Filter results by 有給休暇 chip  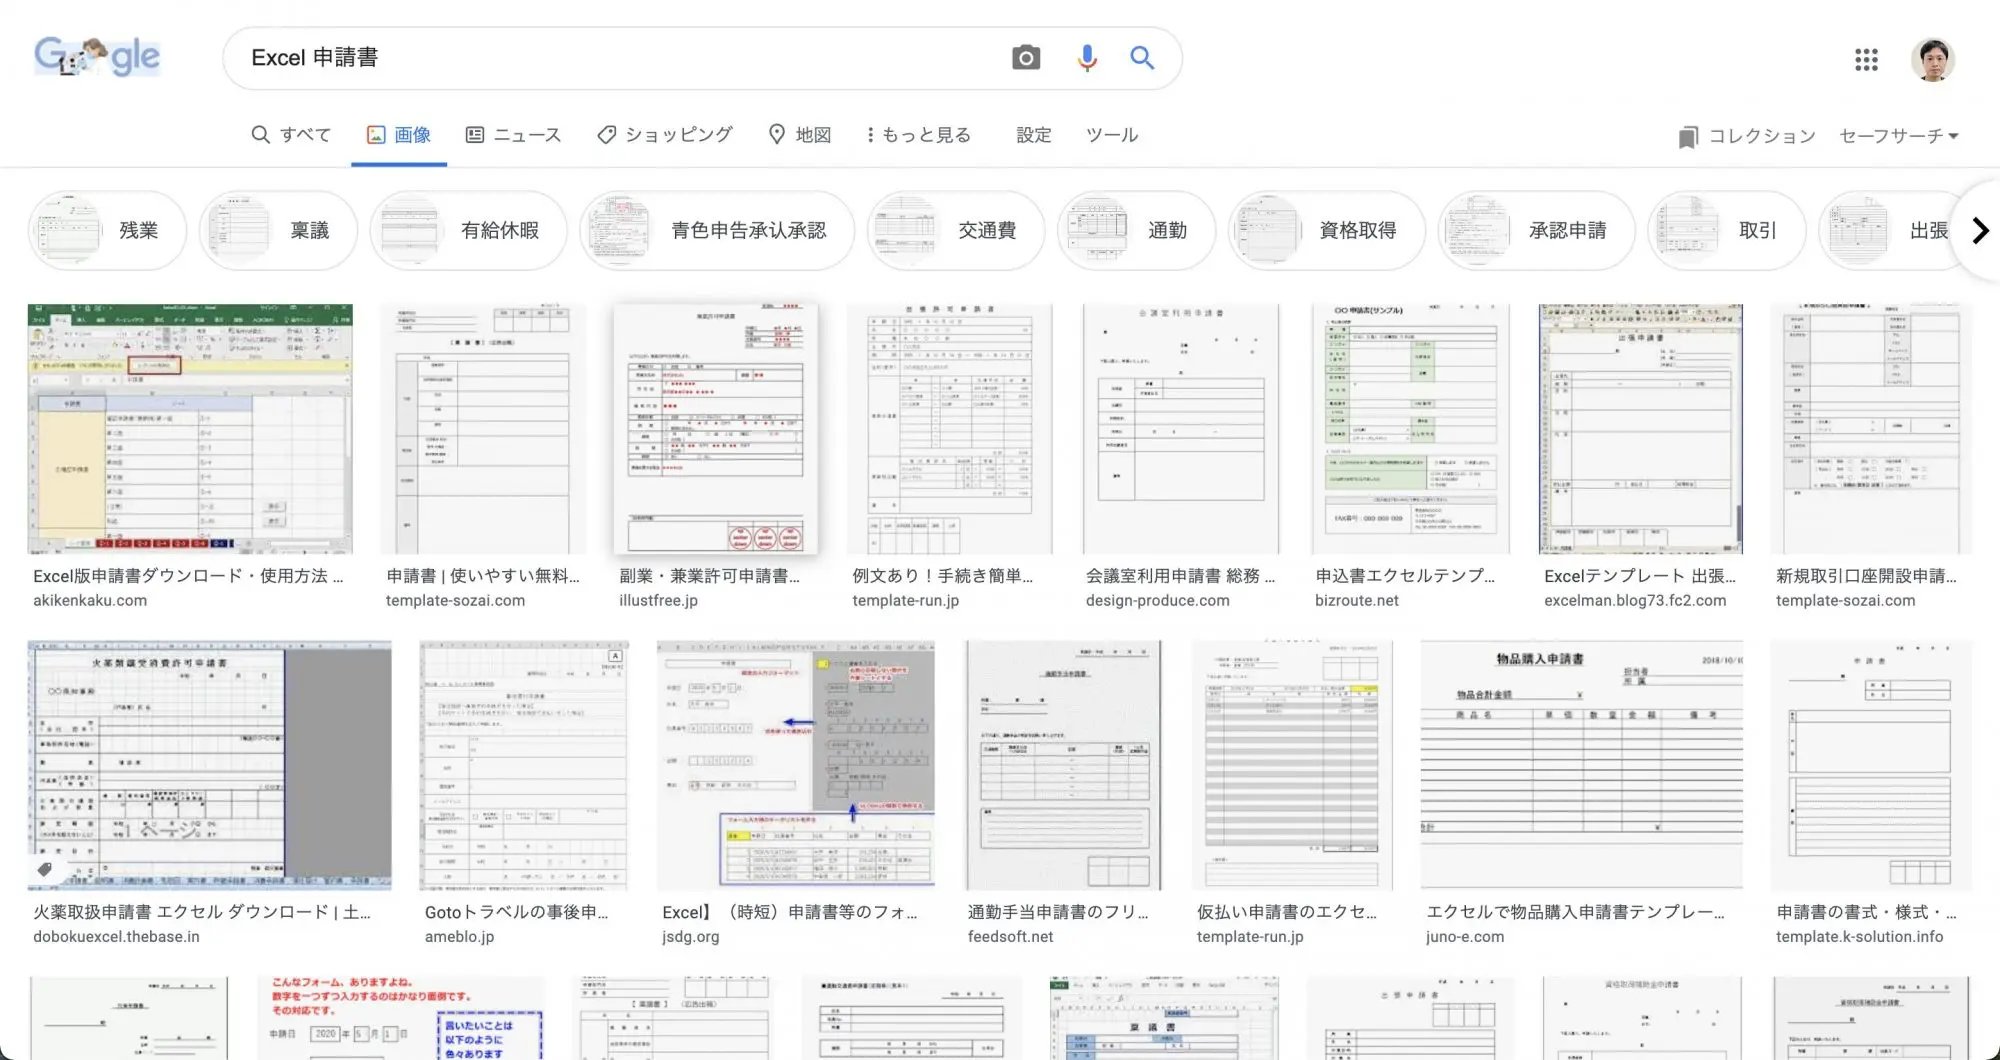click(468, 230)
